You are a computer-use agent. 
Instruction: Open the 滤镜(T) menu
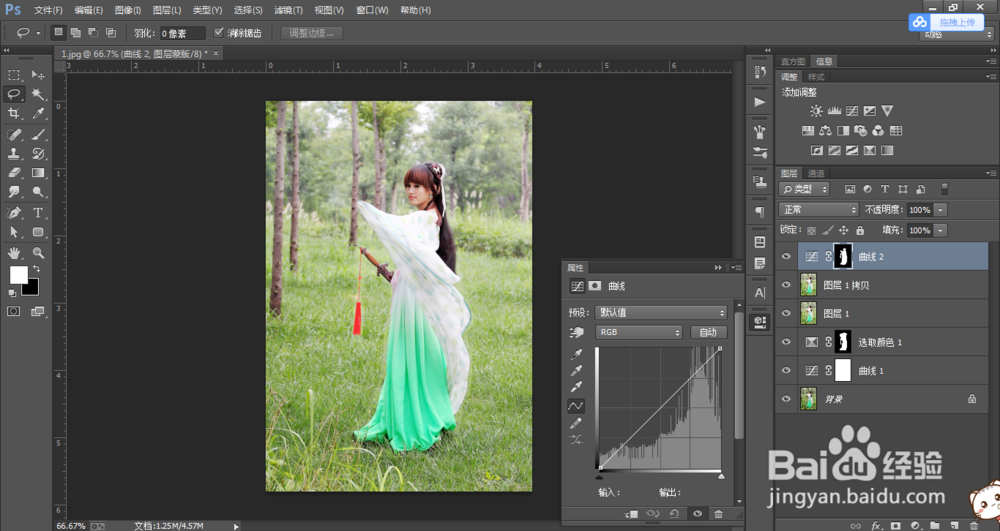click(x=288, y=10)
